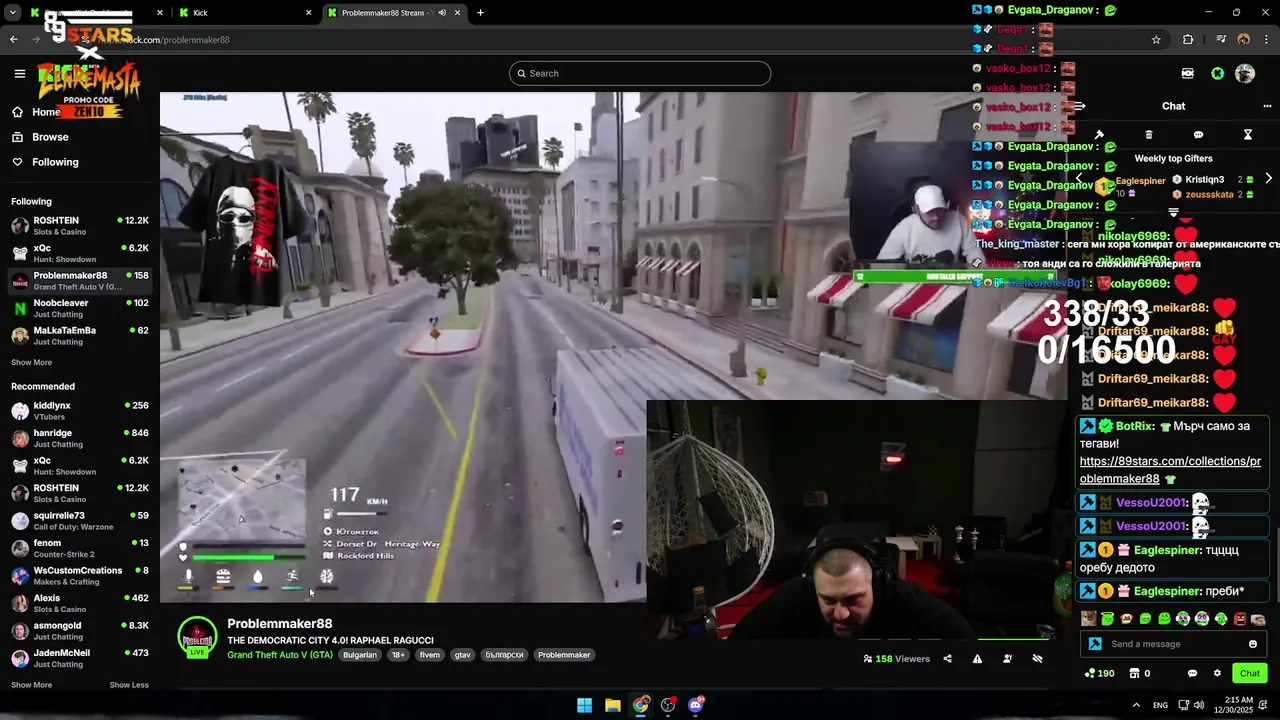Open asmongold recommended channel

click(x=80, y=631)
